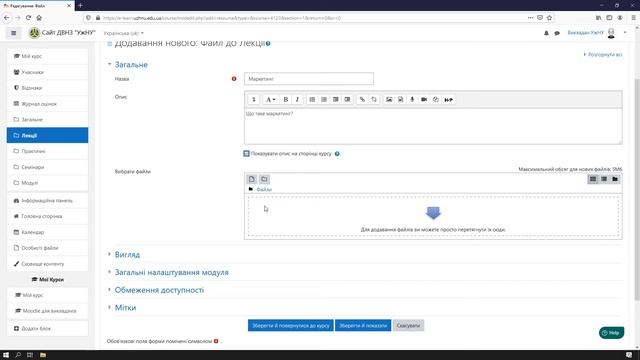Image resolution: width=640 pixels, height=360 pixels.
Task: Open notifications bell icon
Action: (546, 33)
